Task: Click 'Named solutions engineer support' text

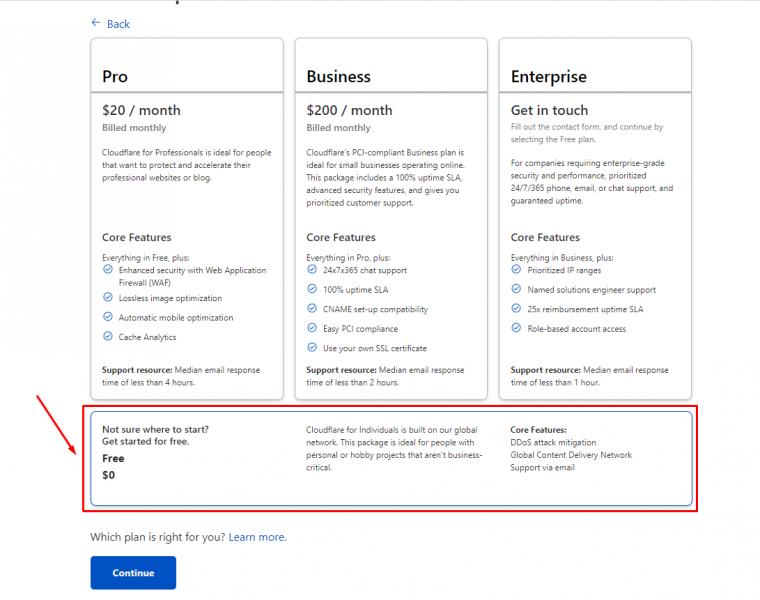Action: pos(591,290)
